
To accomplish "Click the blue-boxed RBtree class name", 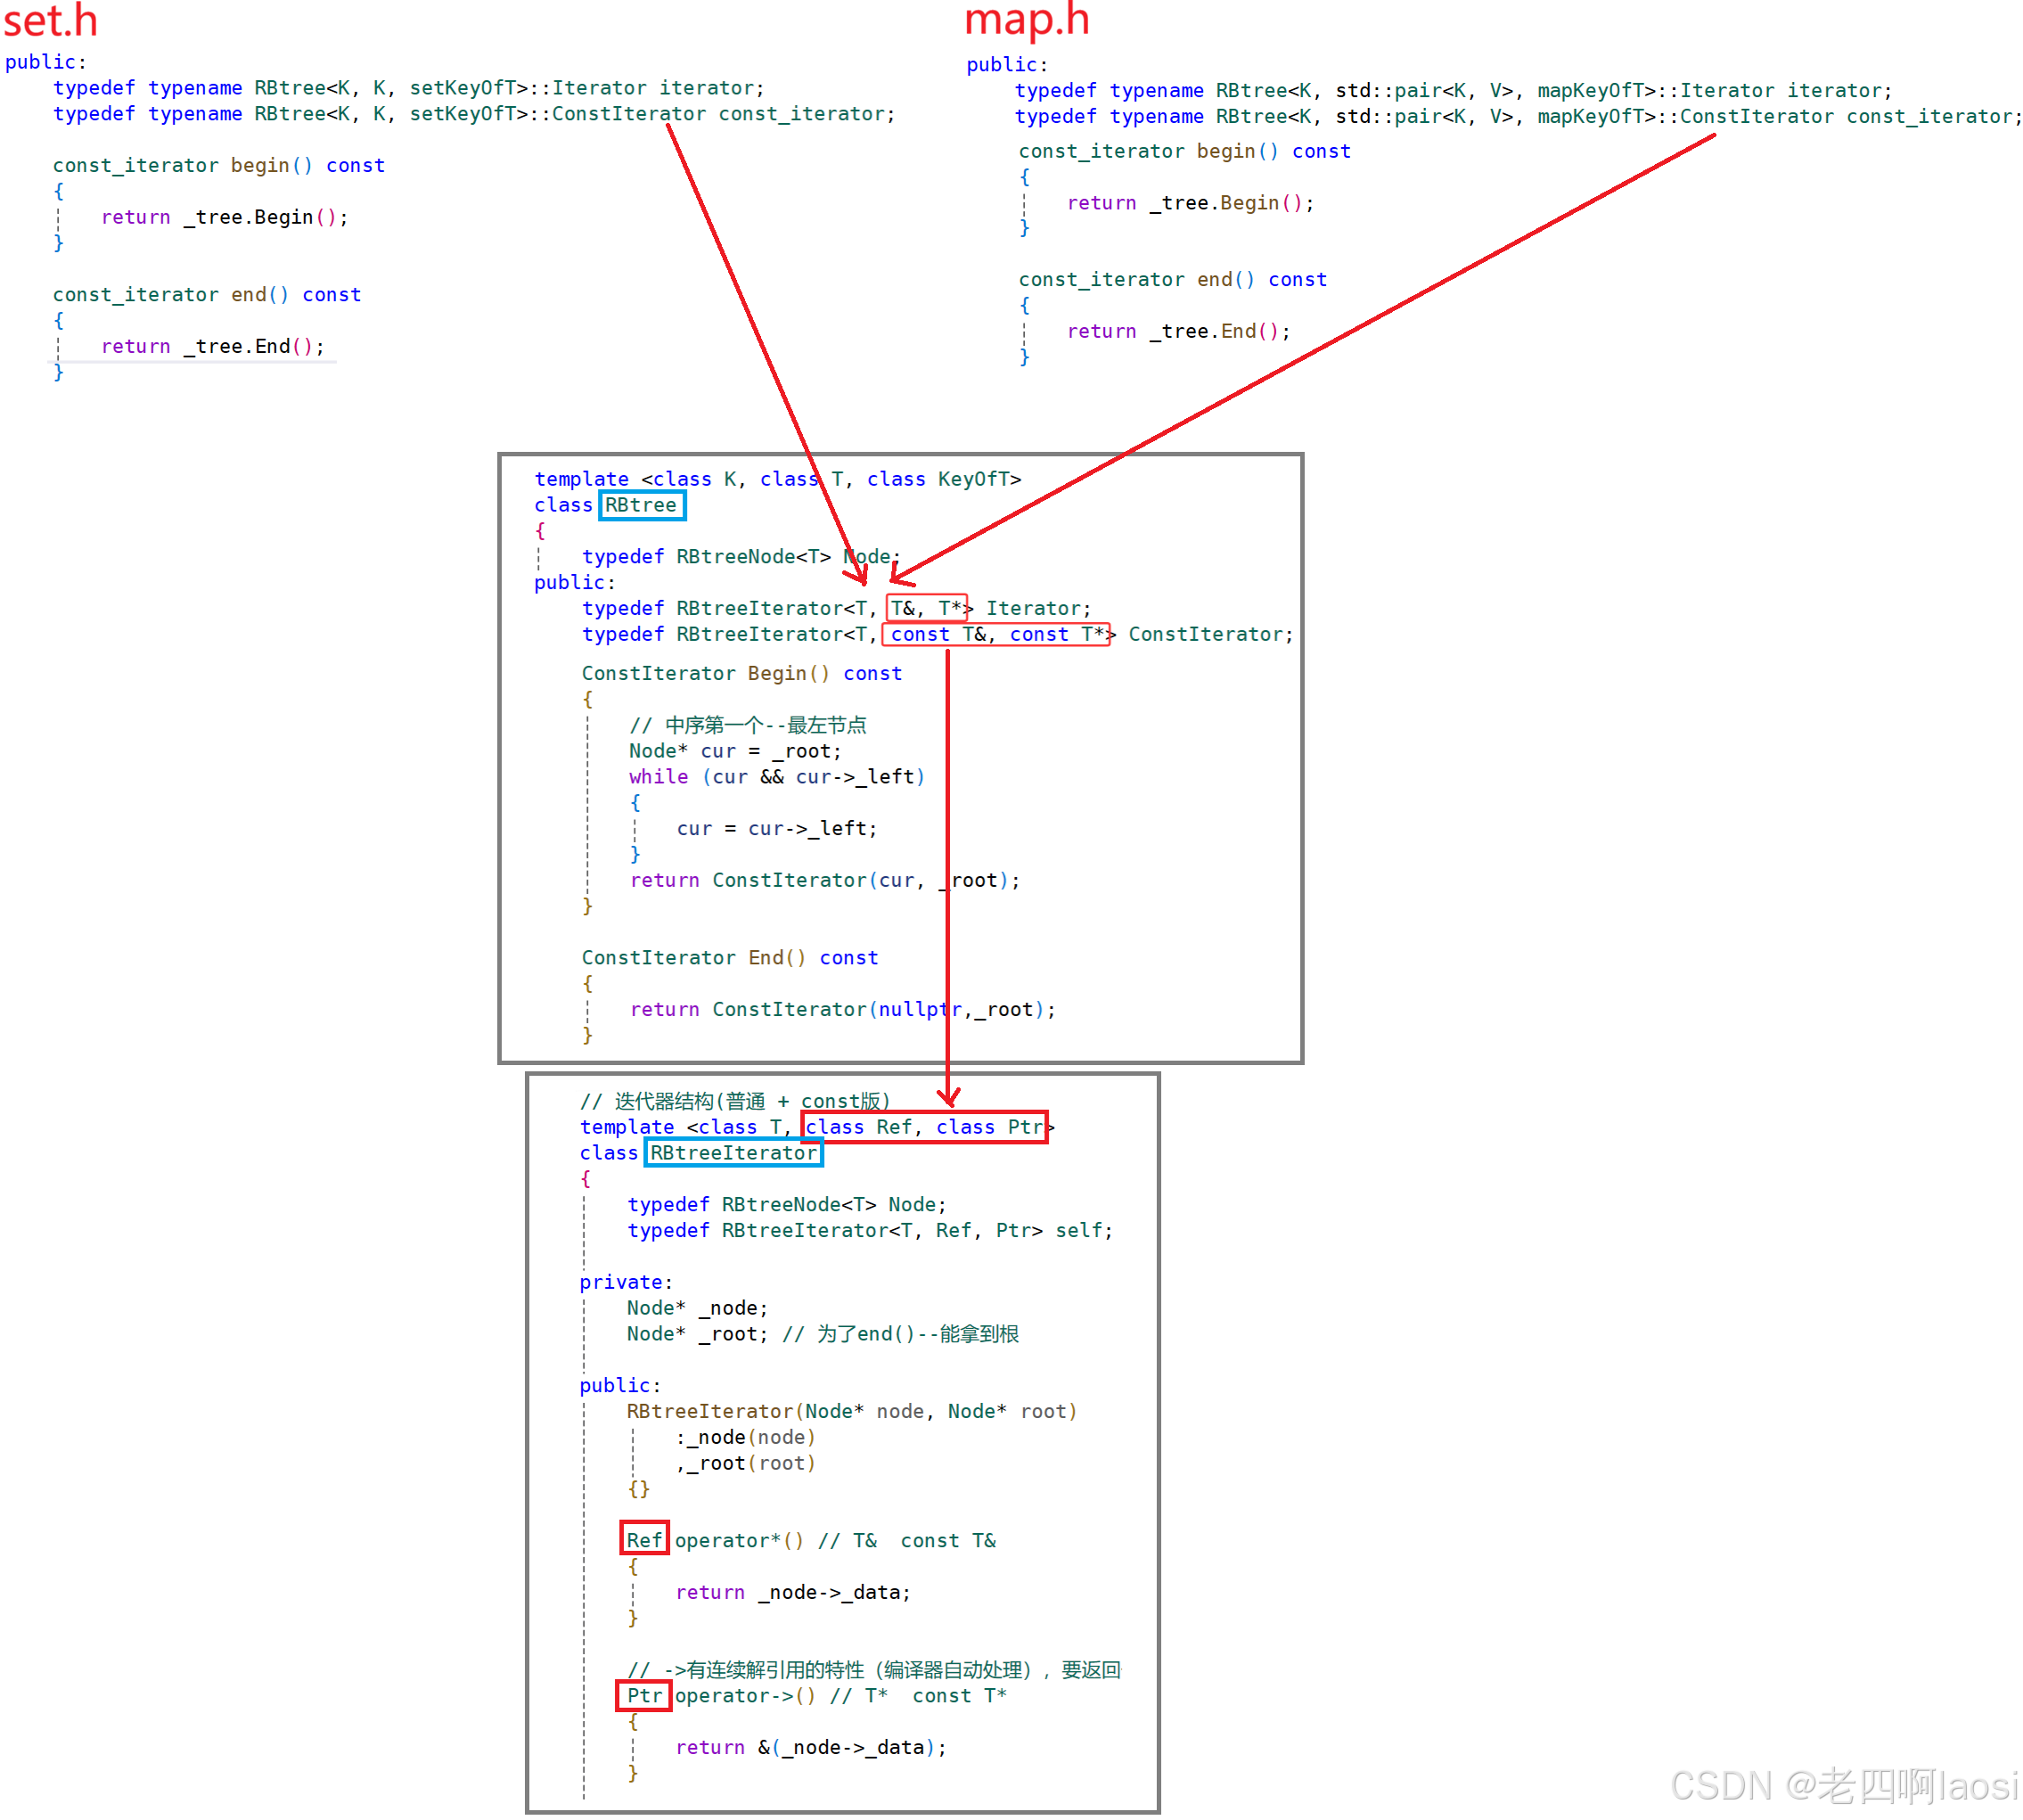I will click(641, 506).
